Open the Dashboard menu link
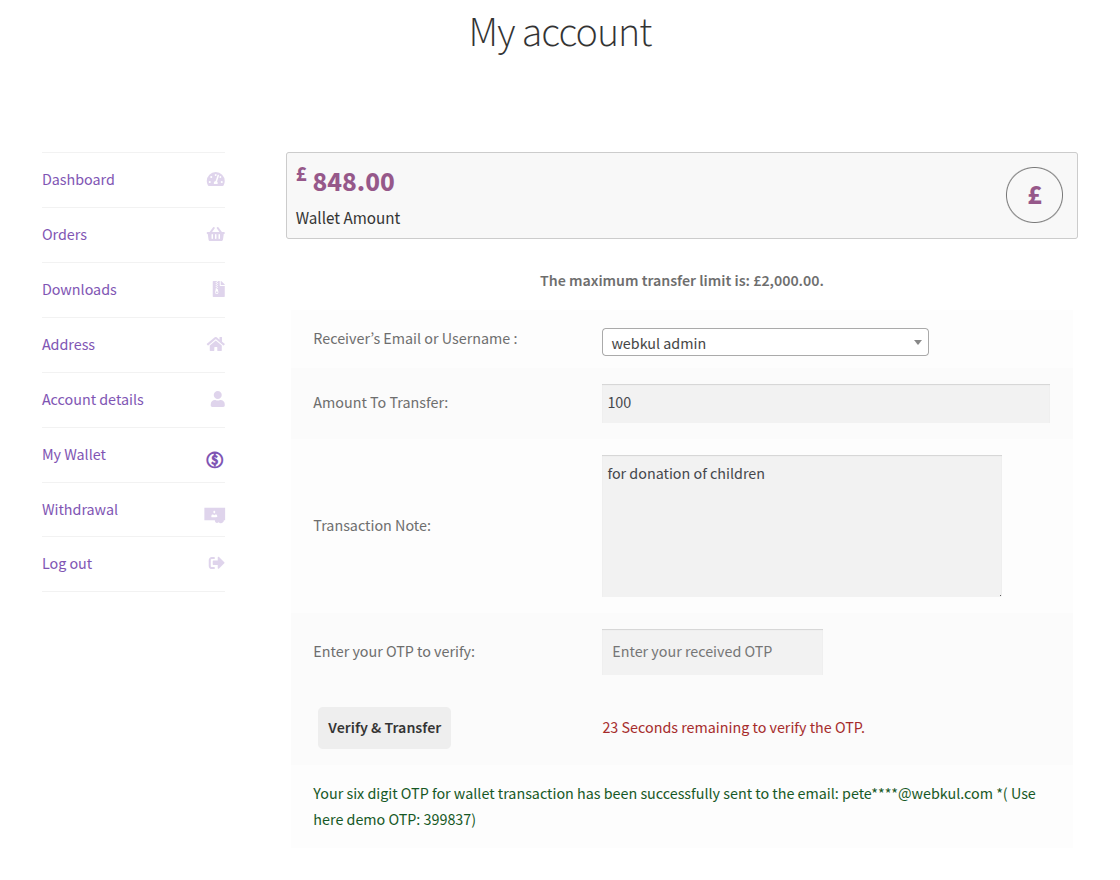This screenshot has width=1120, height=880. pos(78,180)
